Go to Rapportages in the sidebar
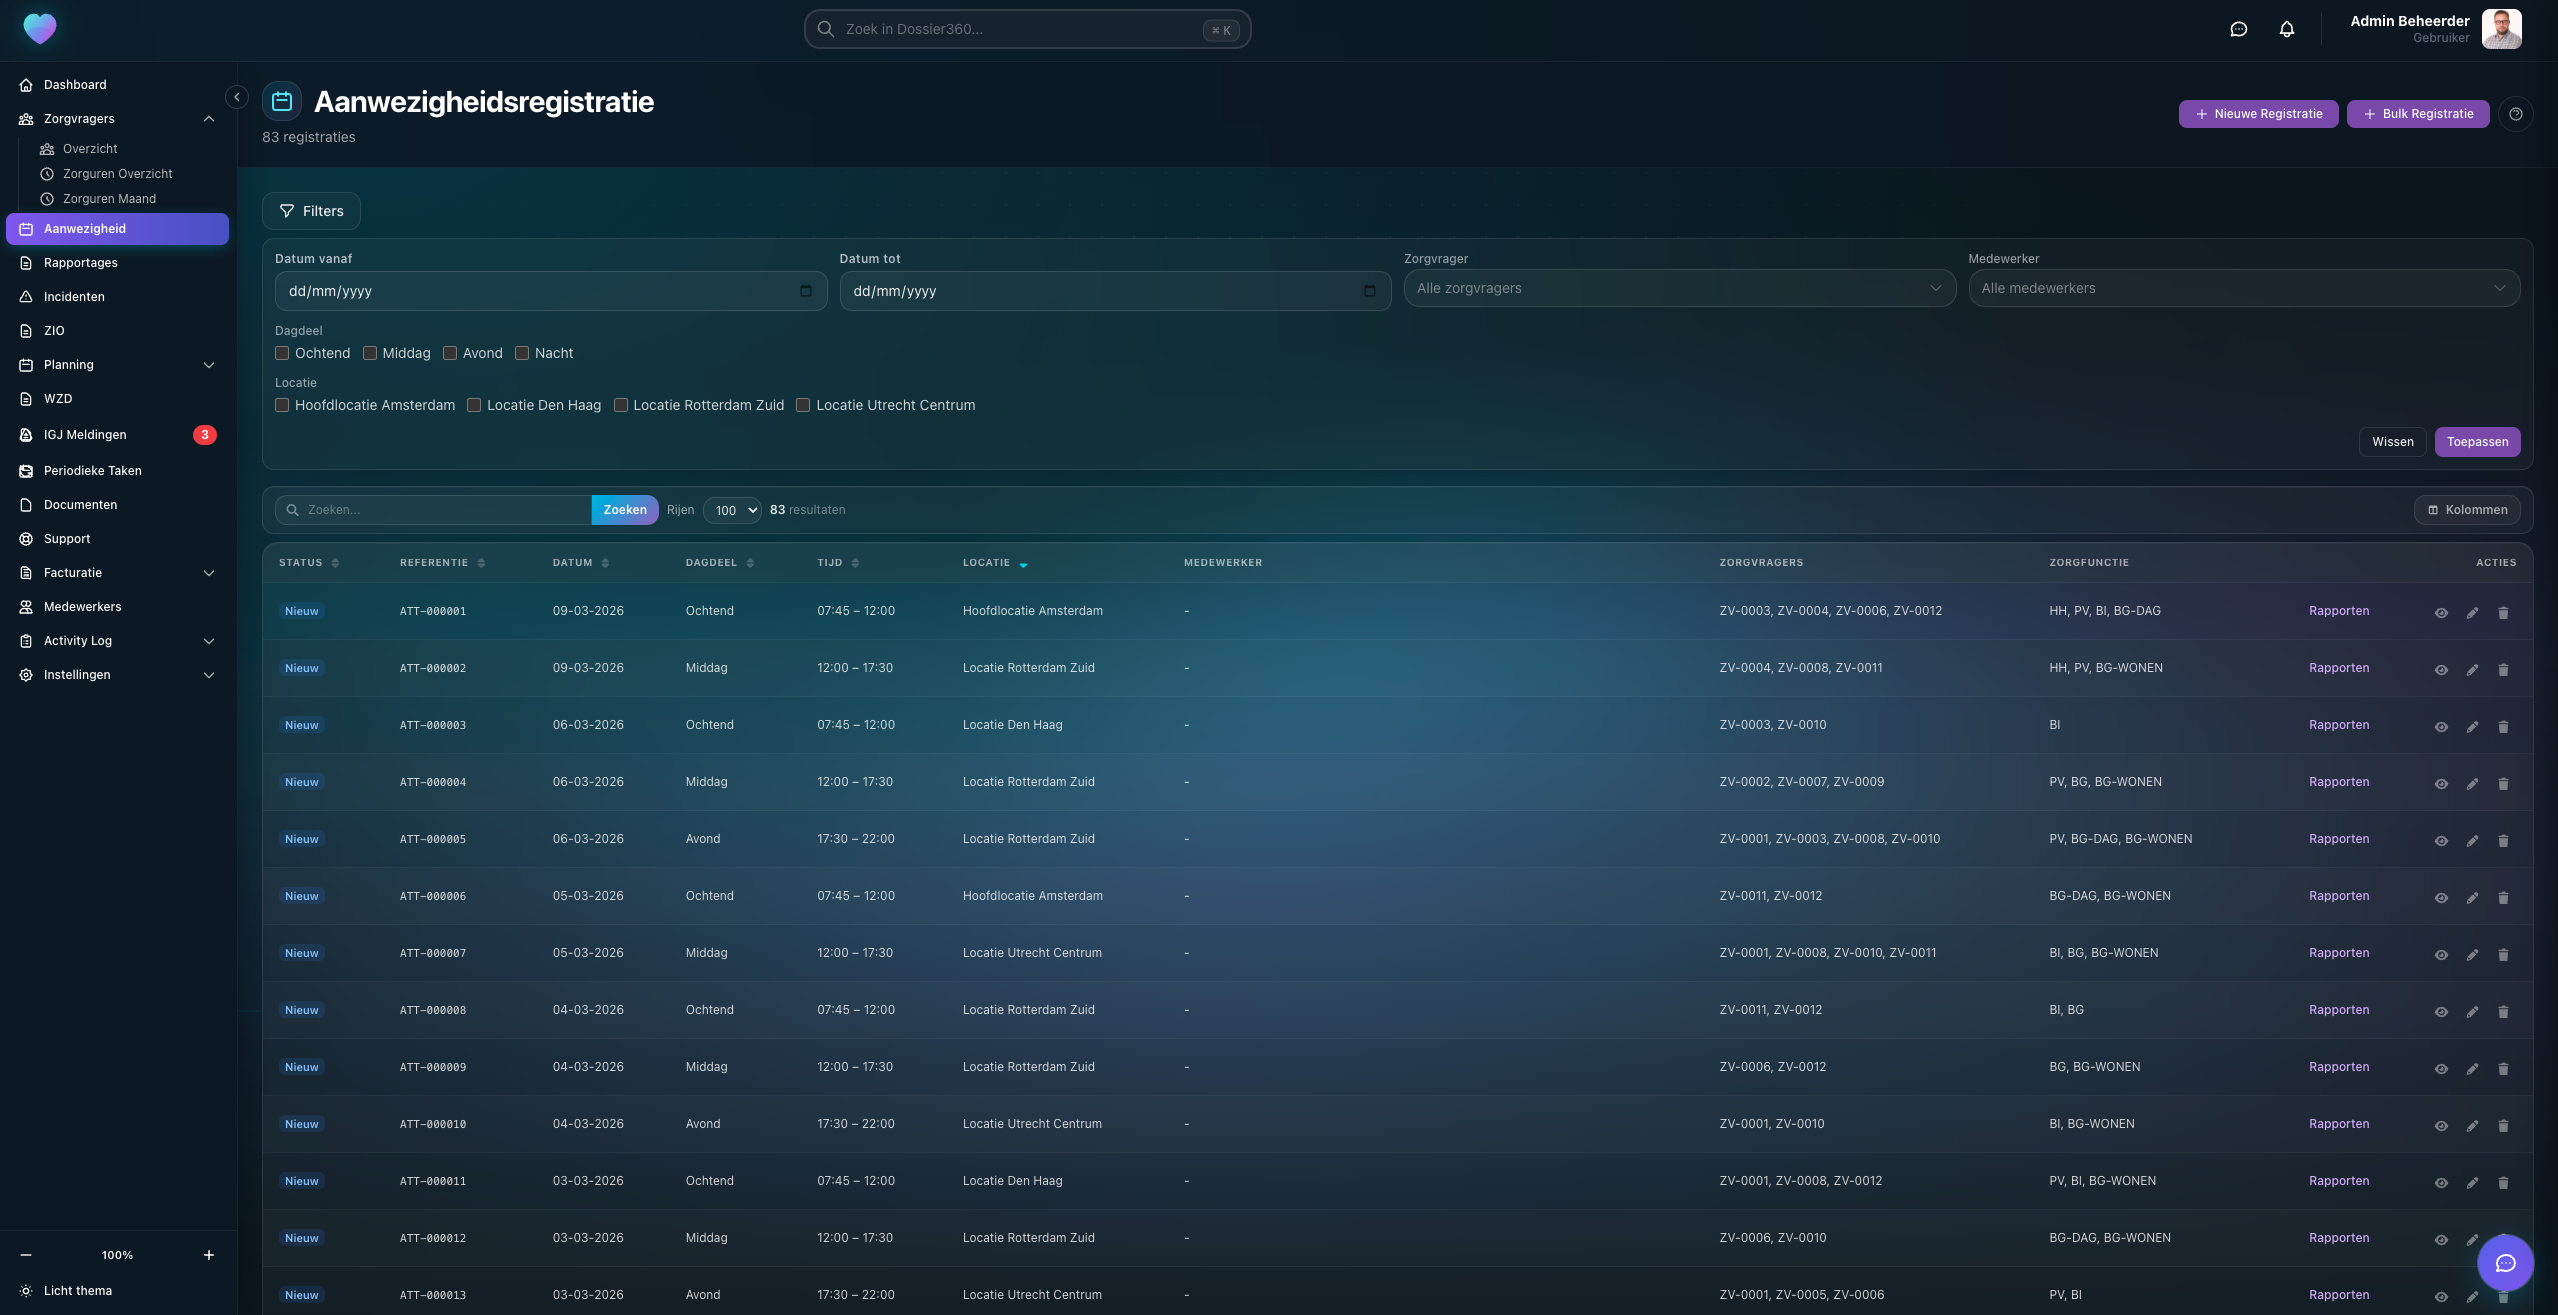The image size is (2558, 1315). click(80, 263)
